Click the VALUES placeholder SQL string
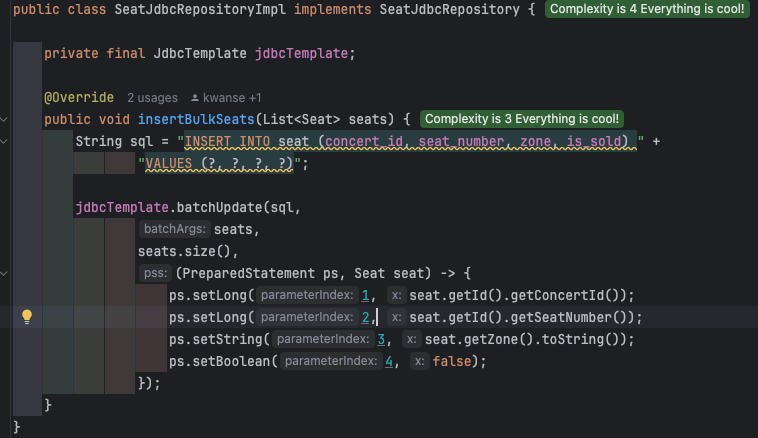Screen dimensions: 758x438 pyautogui.click(x=219, y=163)
